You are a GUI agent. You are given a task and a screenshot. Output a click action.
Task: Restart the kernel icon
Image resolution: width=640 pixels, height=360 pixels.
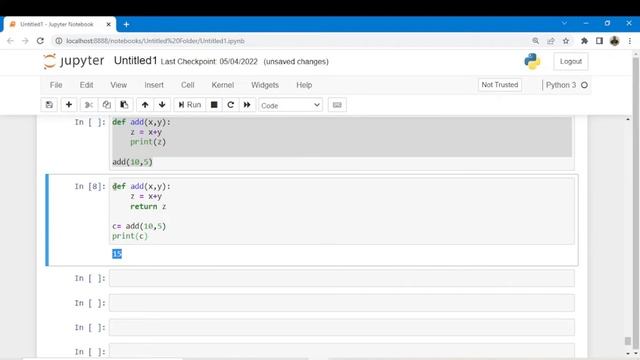click(231, 105)
